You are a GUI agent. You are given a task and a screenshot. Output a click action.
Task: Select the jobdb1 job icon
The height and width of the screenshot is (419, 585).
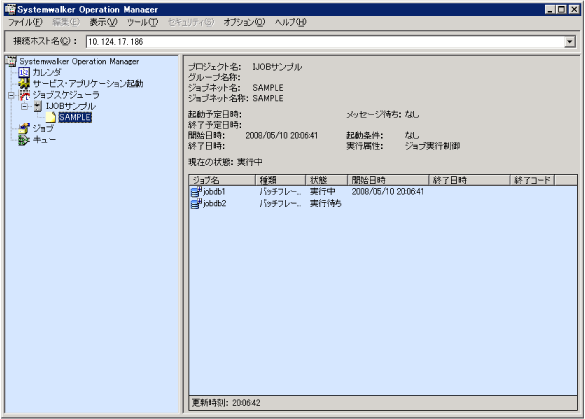pyautogui.click(x=196, y=192)
